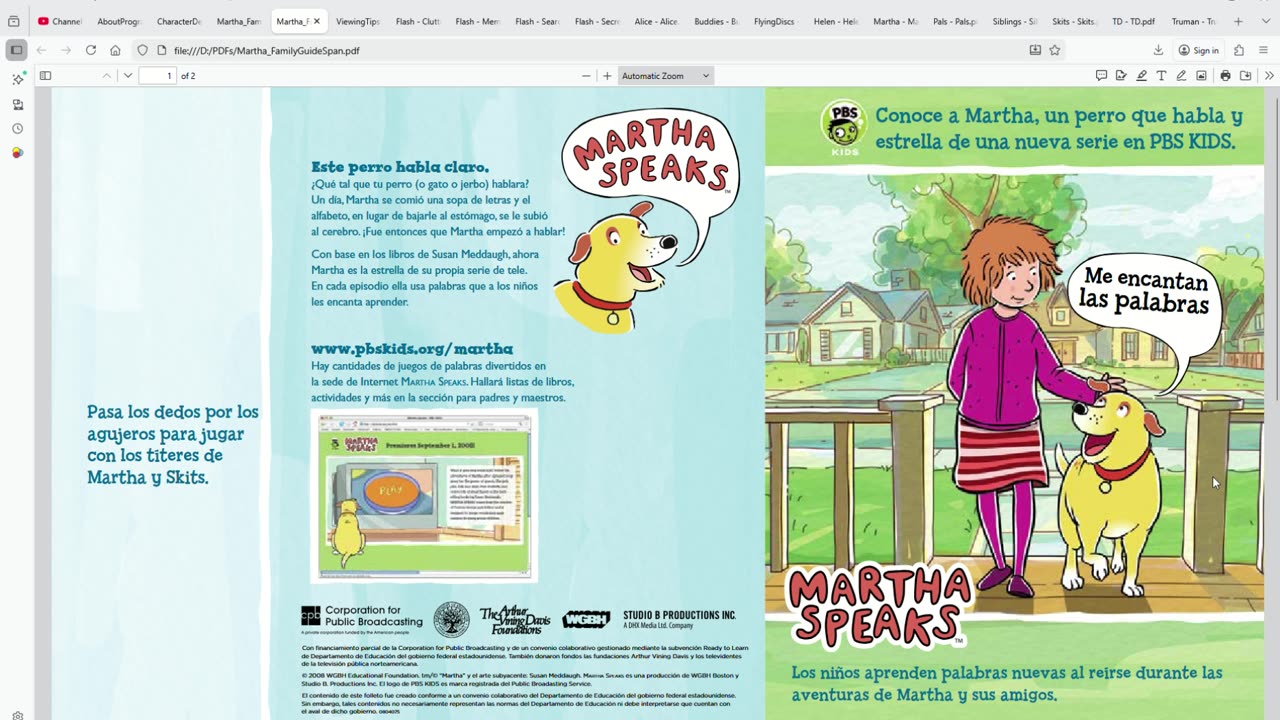
Task: Click the Sign in account button
Action: [1198, 50]
